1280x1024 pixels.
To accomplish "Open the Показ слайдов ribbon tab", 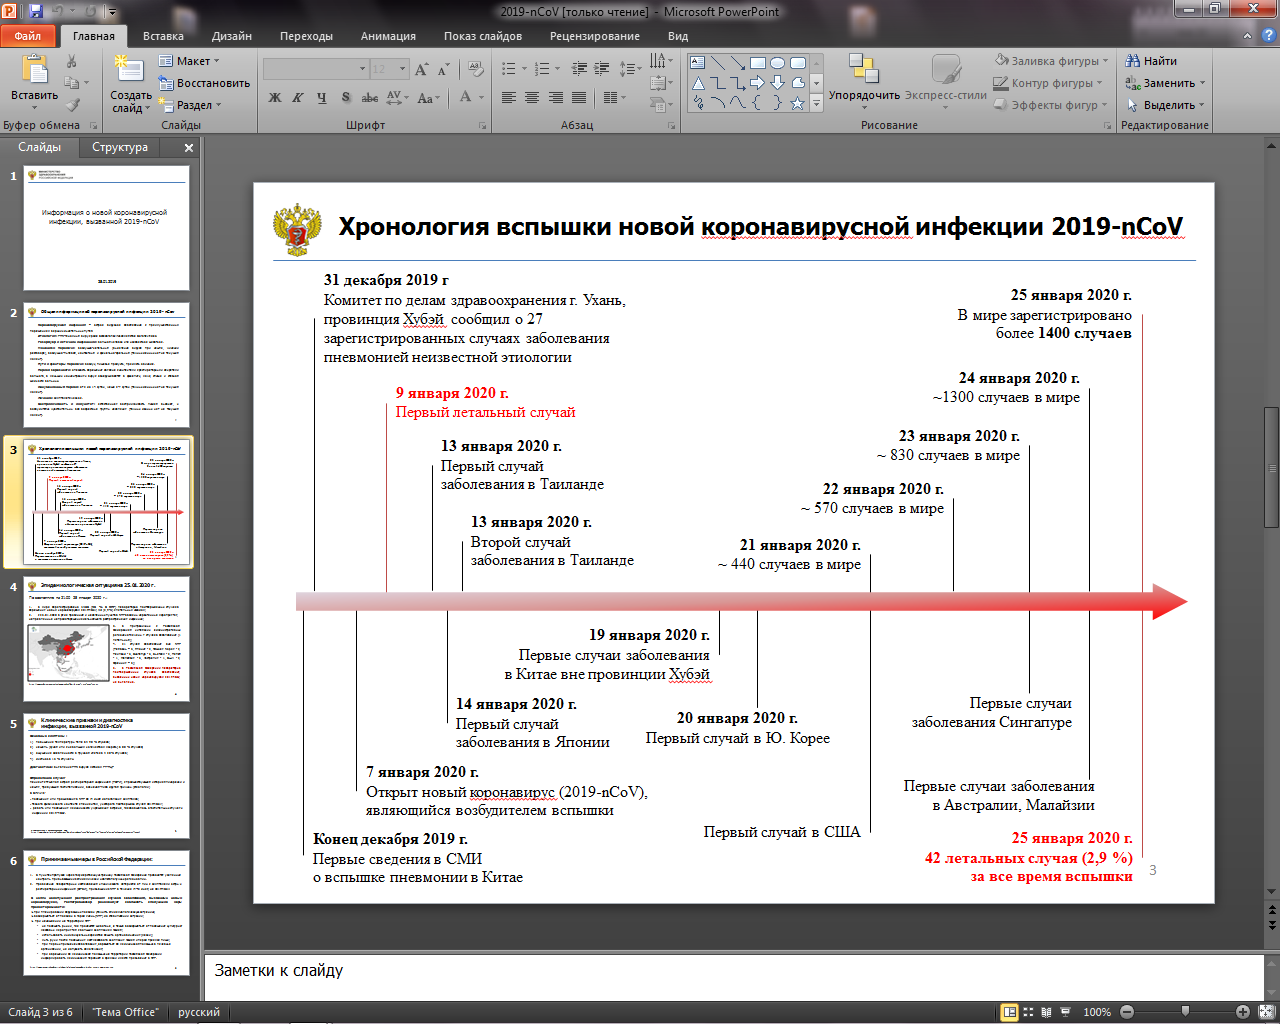I will coord(483,36).
